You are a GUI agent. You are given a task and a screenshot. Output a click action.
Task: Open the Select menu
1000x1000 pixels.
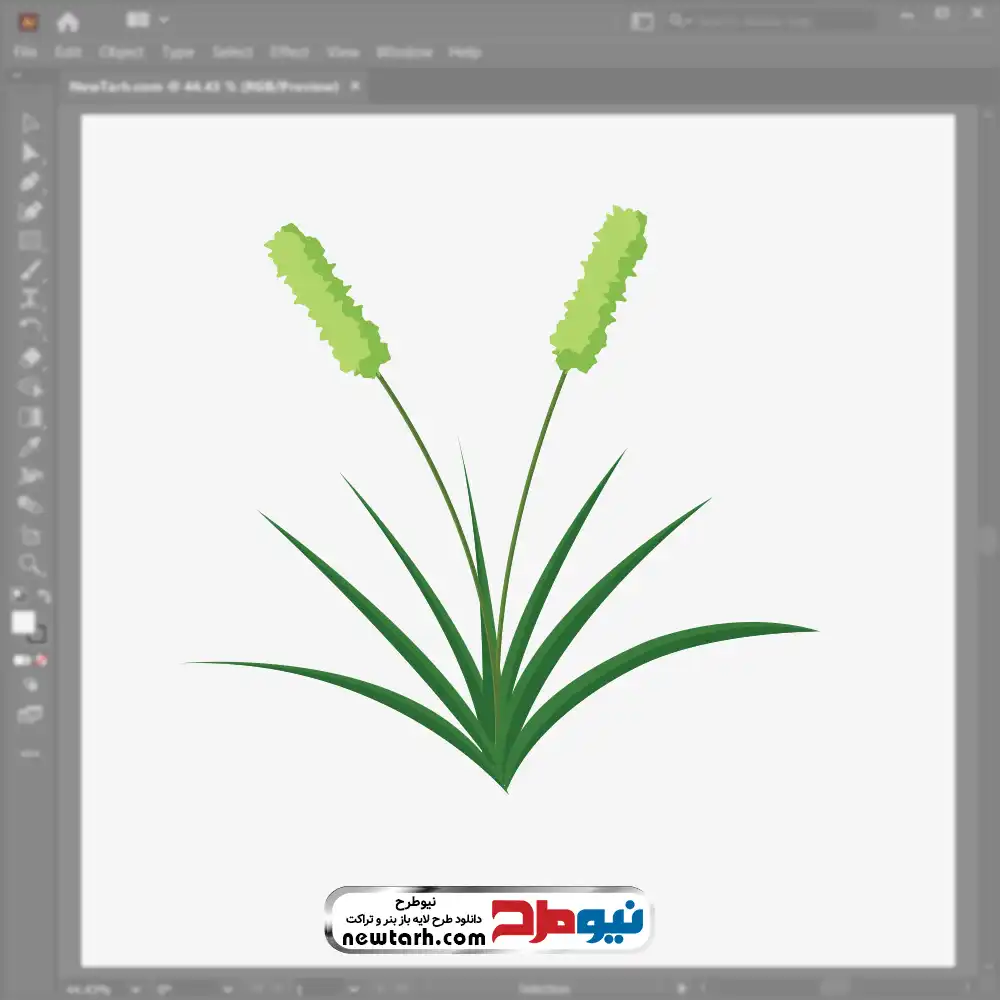(x=232, y=52)
